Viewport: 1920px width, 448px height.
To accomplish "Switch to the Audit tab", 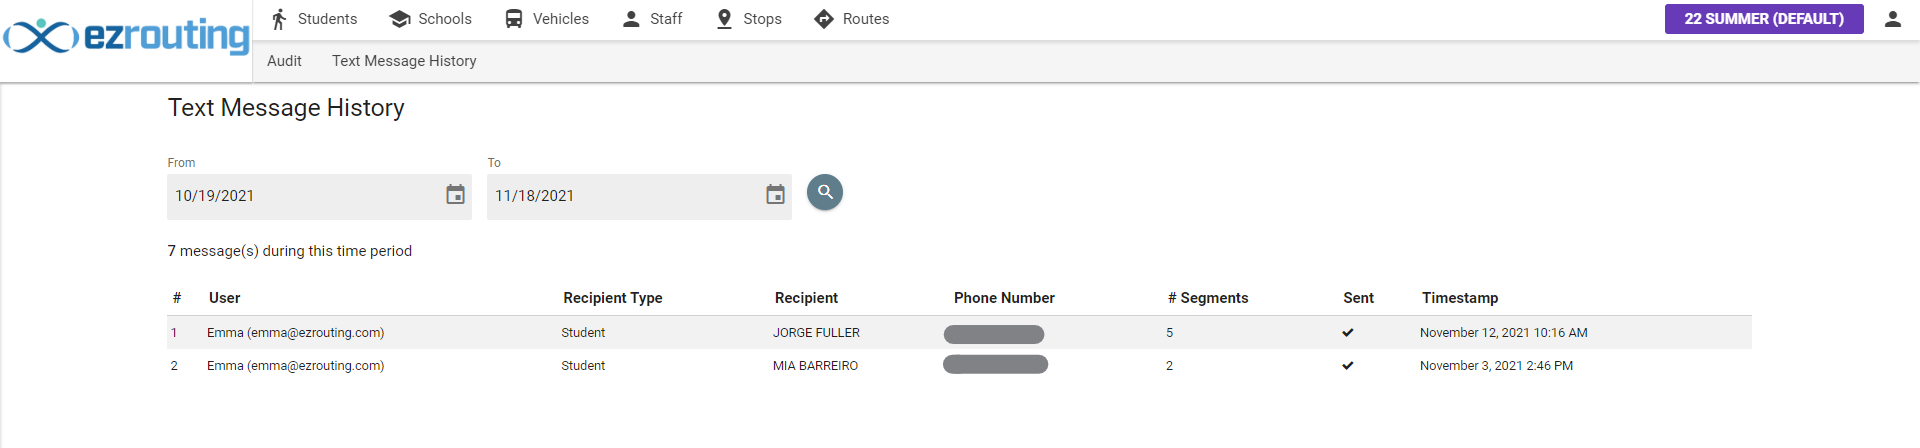I will pyautogui.click(x=284, y=61).
